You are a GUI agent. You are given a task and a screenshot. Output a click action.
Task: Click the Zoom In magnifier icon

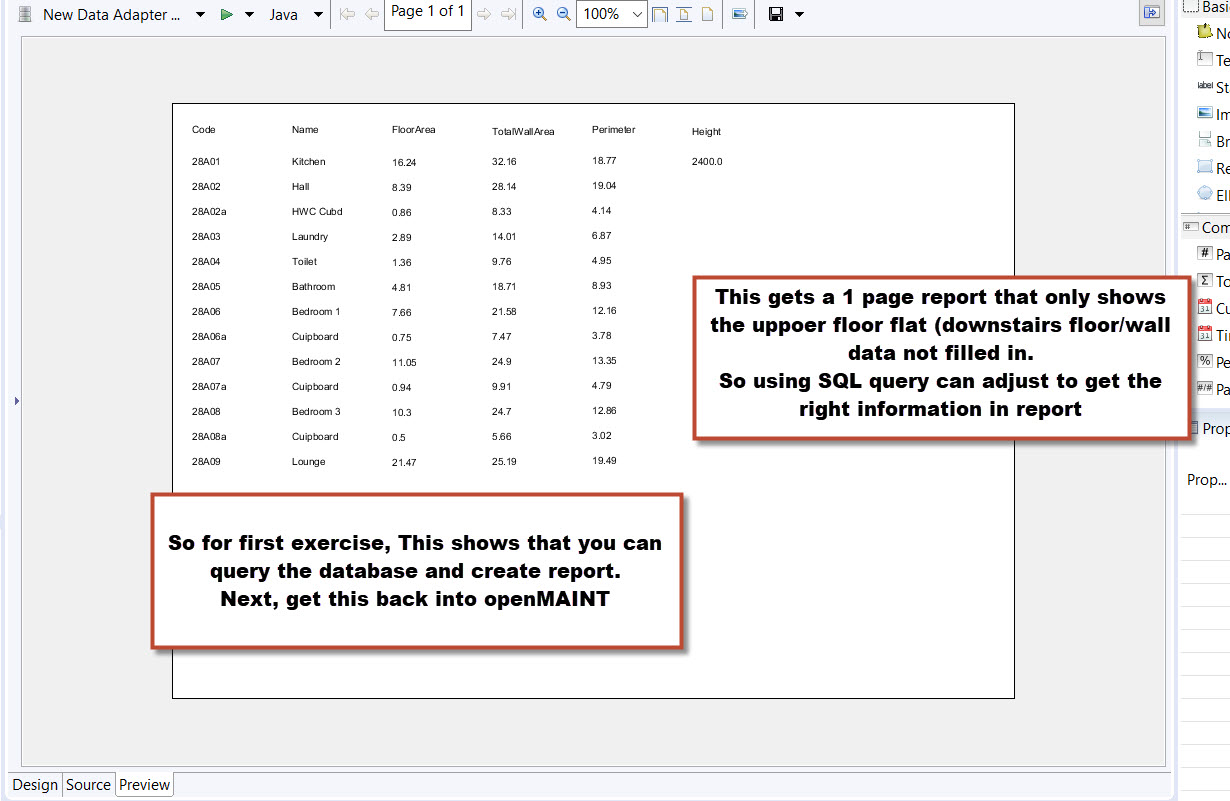(540, 14)
